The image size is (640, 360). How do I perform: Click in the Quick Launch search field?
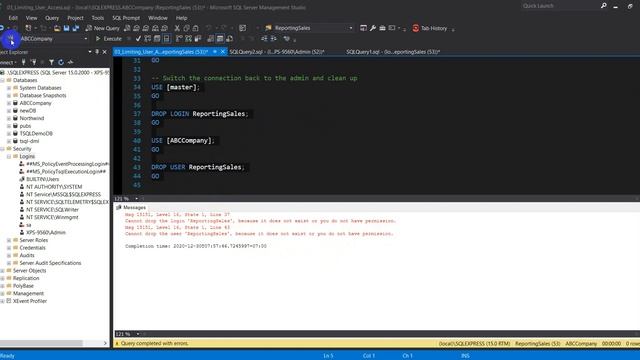560,6
